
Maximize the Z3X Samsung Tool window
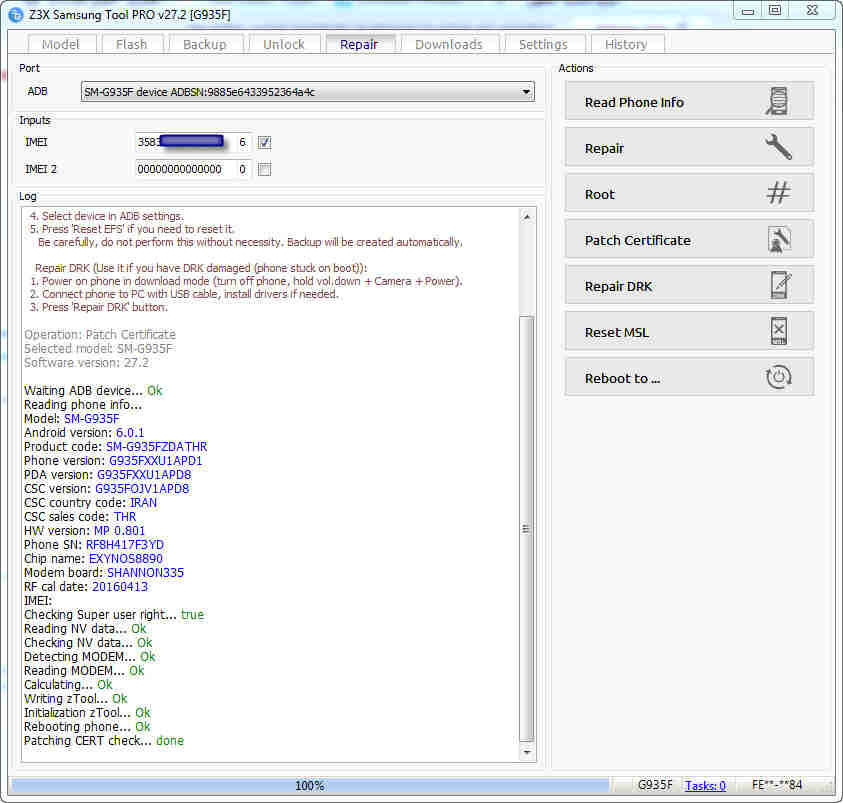coord(775,10)
